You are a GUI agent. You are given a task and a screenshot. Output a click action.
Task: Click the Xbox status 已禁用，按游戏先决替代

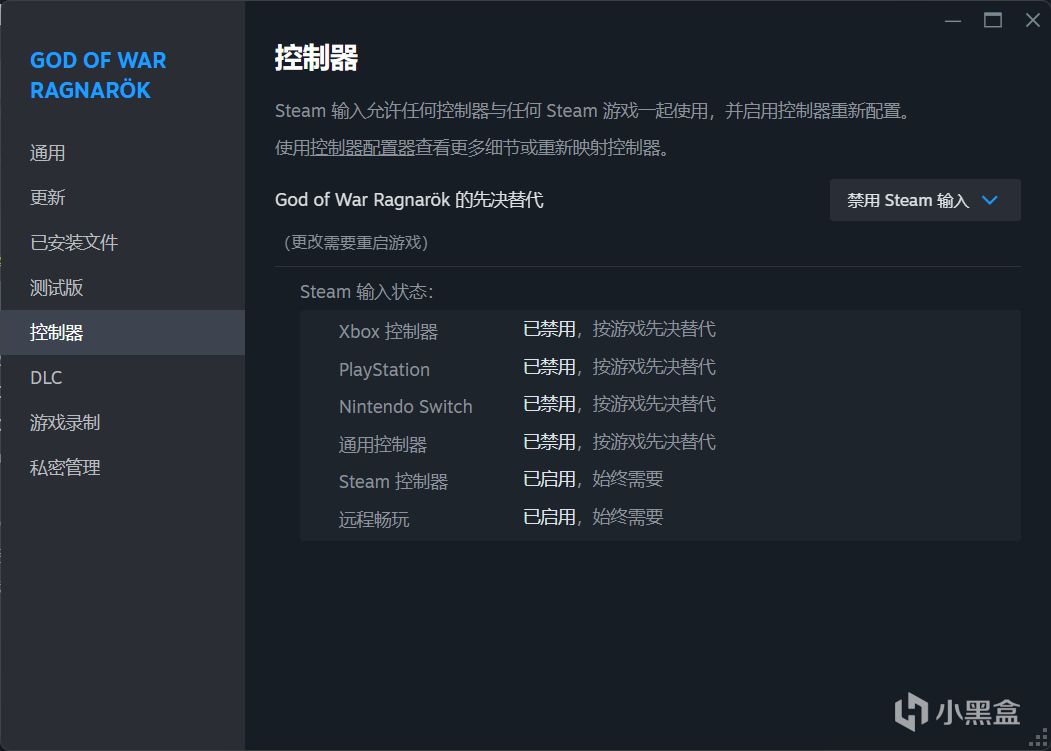(619, 329)
